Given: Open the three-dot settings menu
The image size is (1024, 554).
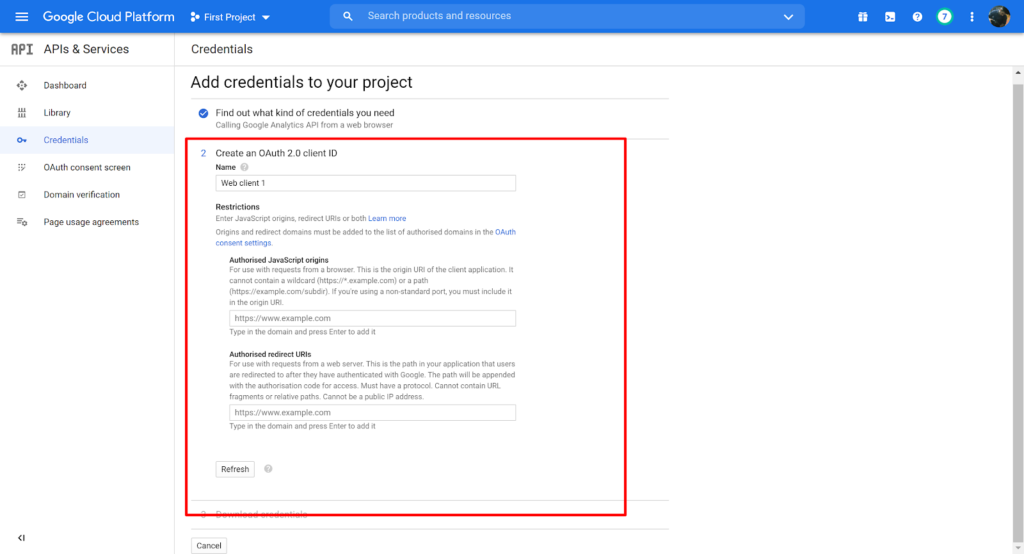Looking at the screenshot, I should (972, 17).
